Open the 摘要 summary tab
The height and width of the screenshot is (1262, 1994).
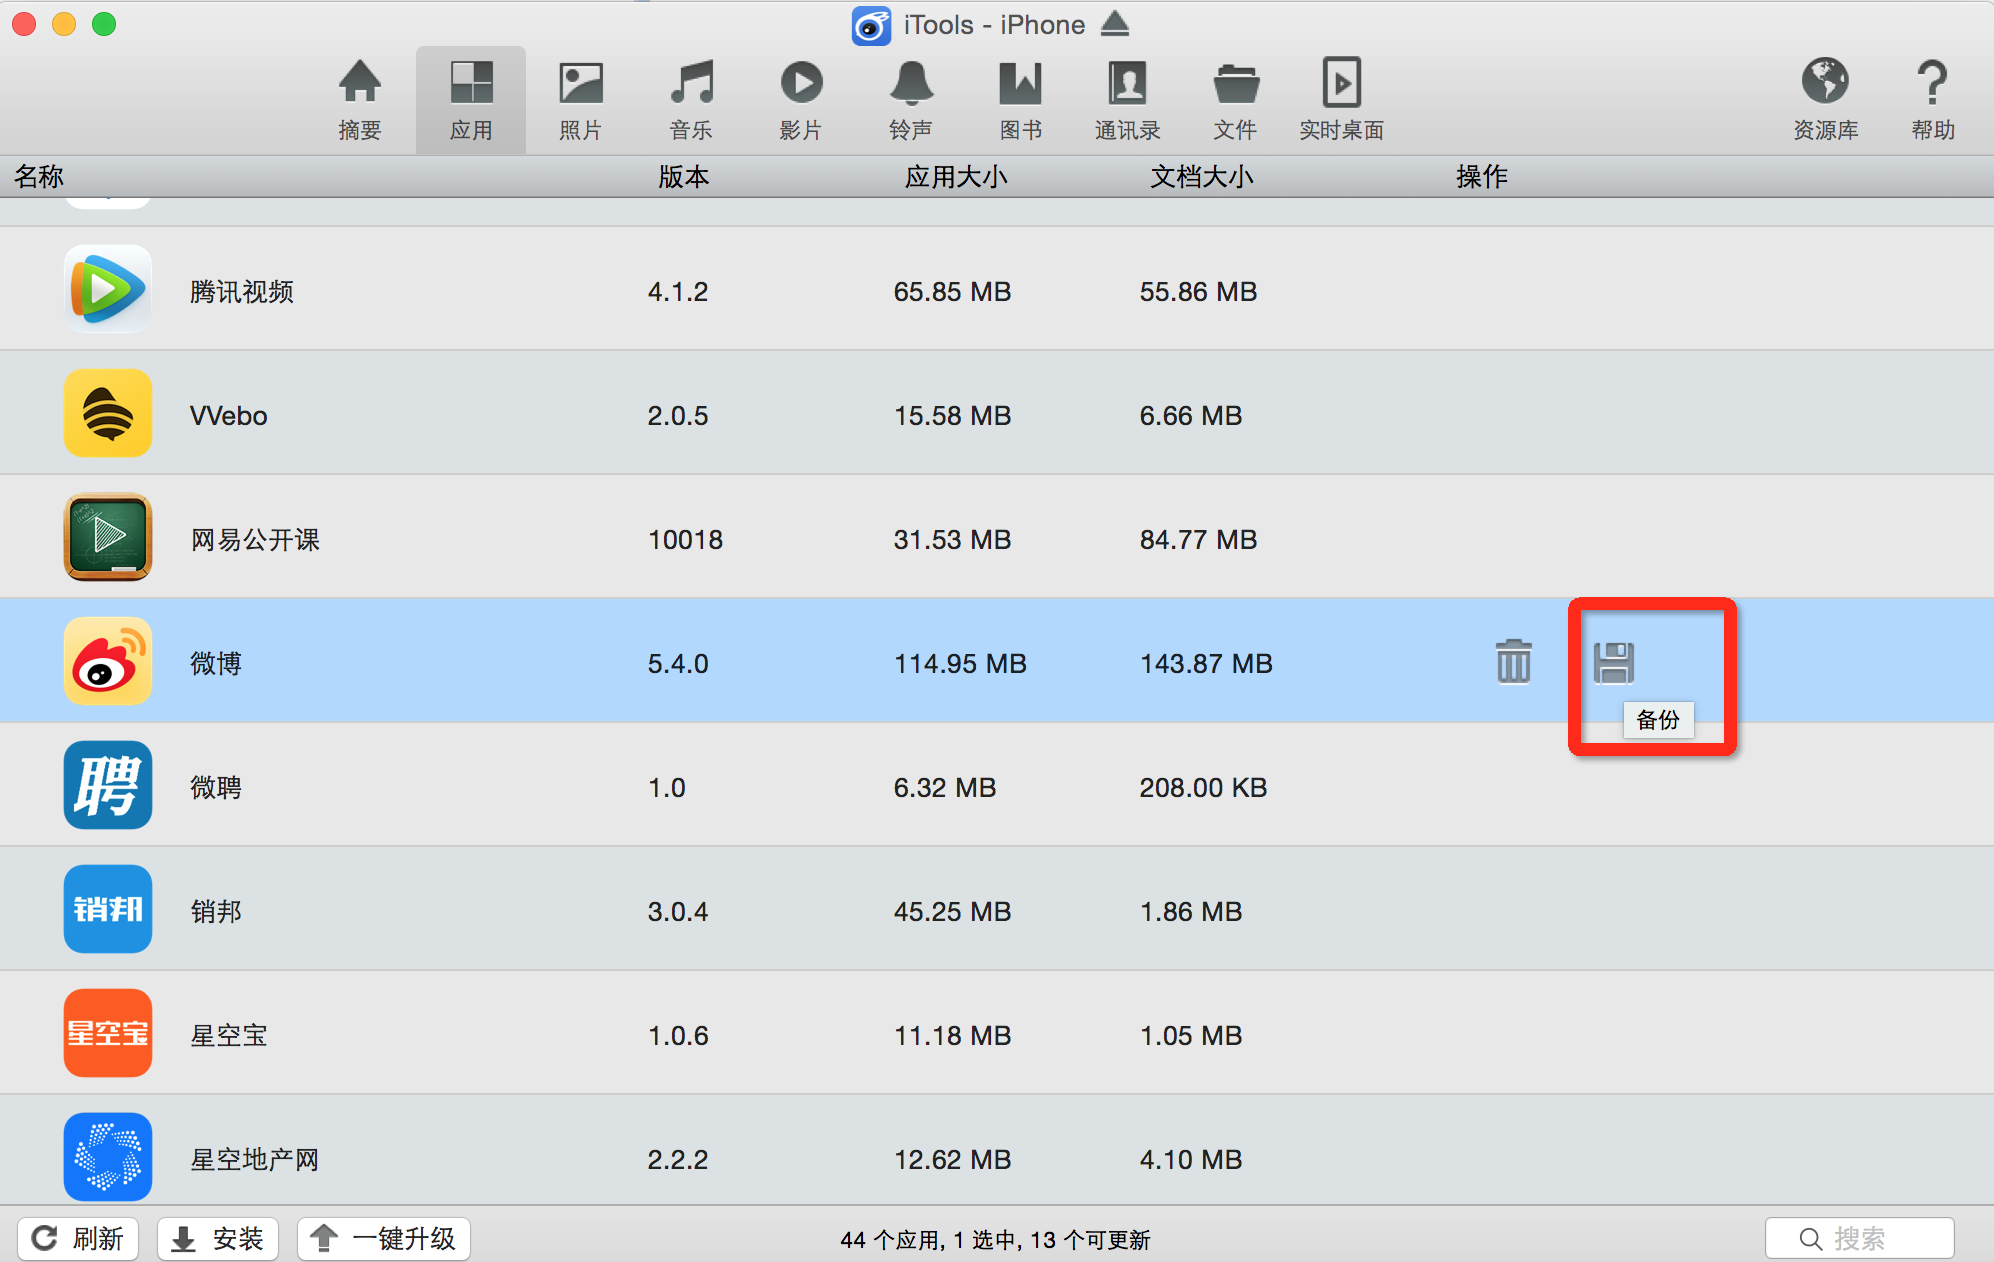coord(360,100)
